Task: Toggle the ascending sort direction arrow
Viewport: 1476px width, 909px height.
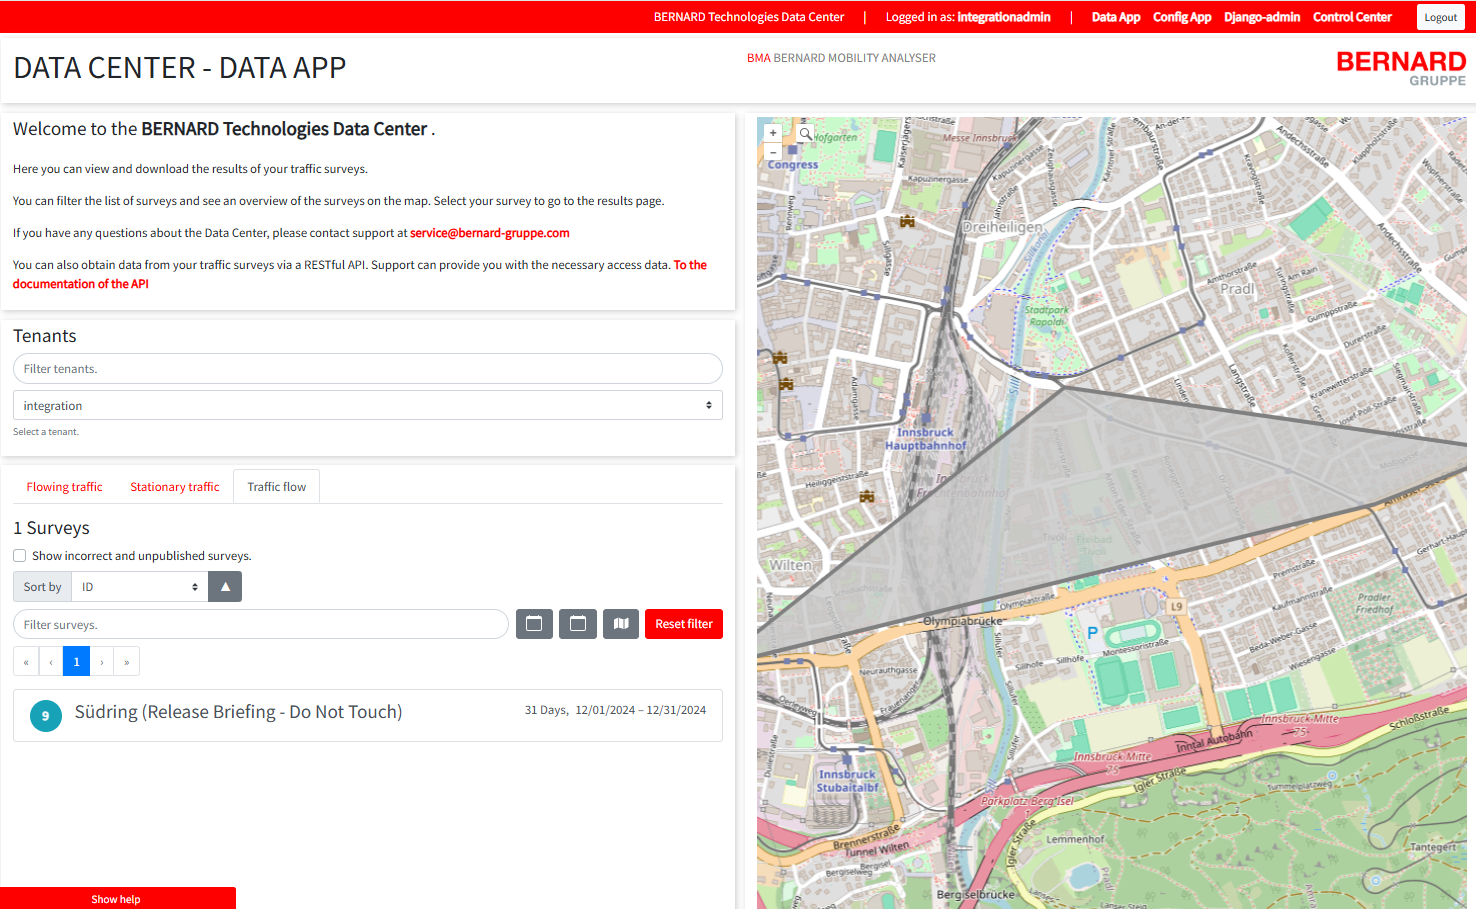Action: (225, 587)
